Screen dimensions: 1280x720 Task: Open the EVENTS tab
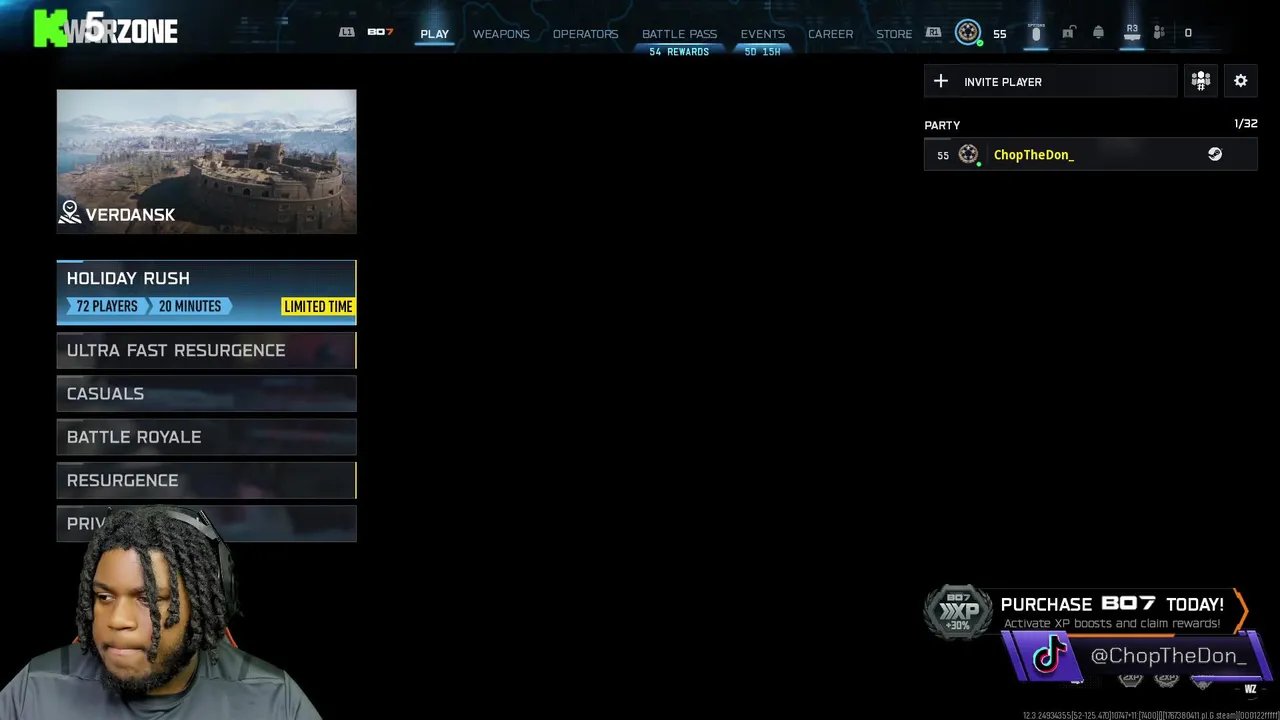coord(762,34)
